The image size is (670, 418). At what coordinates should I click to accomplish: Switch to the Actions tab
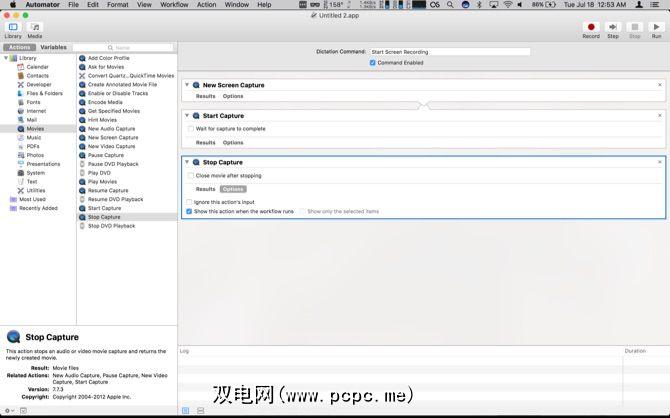[20, 47]
